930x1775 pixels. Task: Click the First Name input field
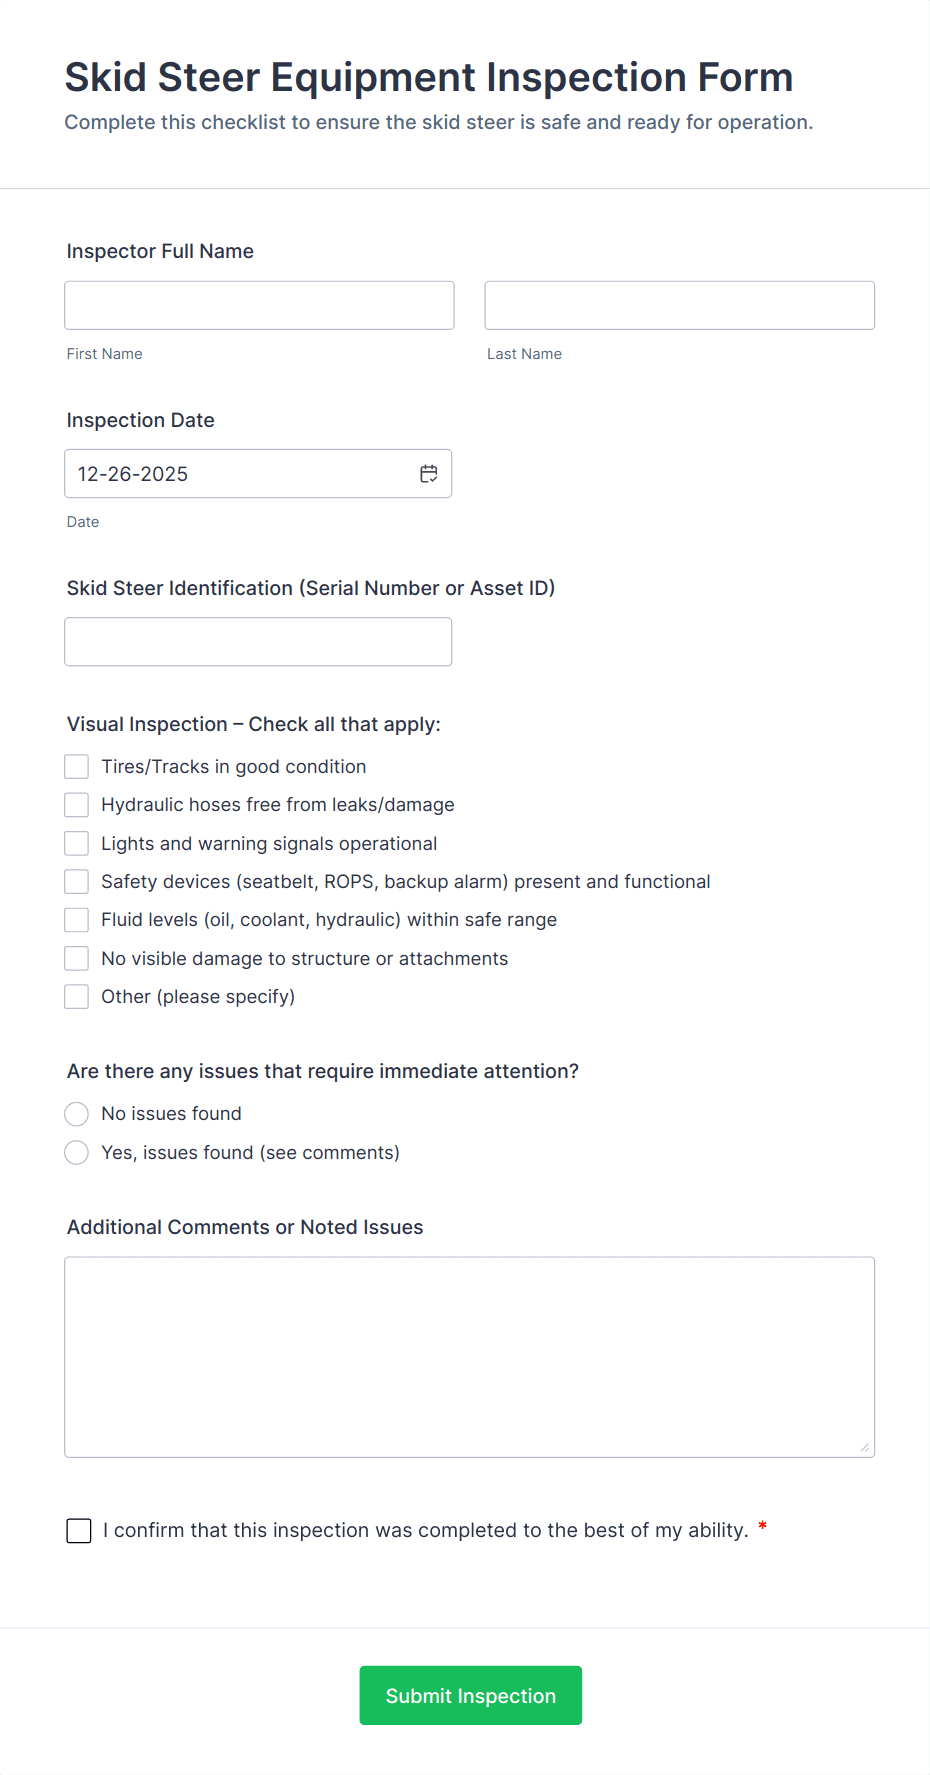[259, 305]
